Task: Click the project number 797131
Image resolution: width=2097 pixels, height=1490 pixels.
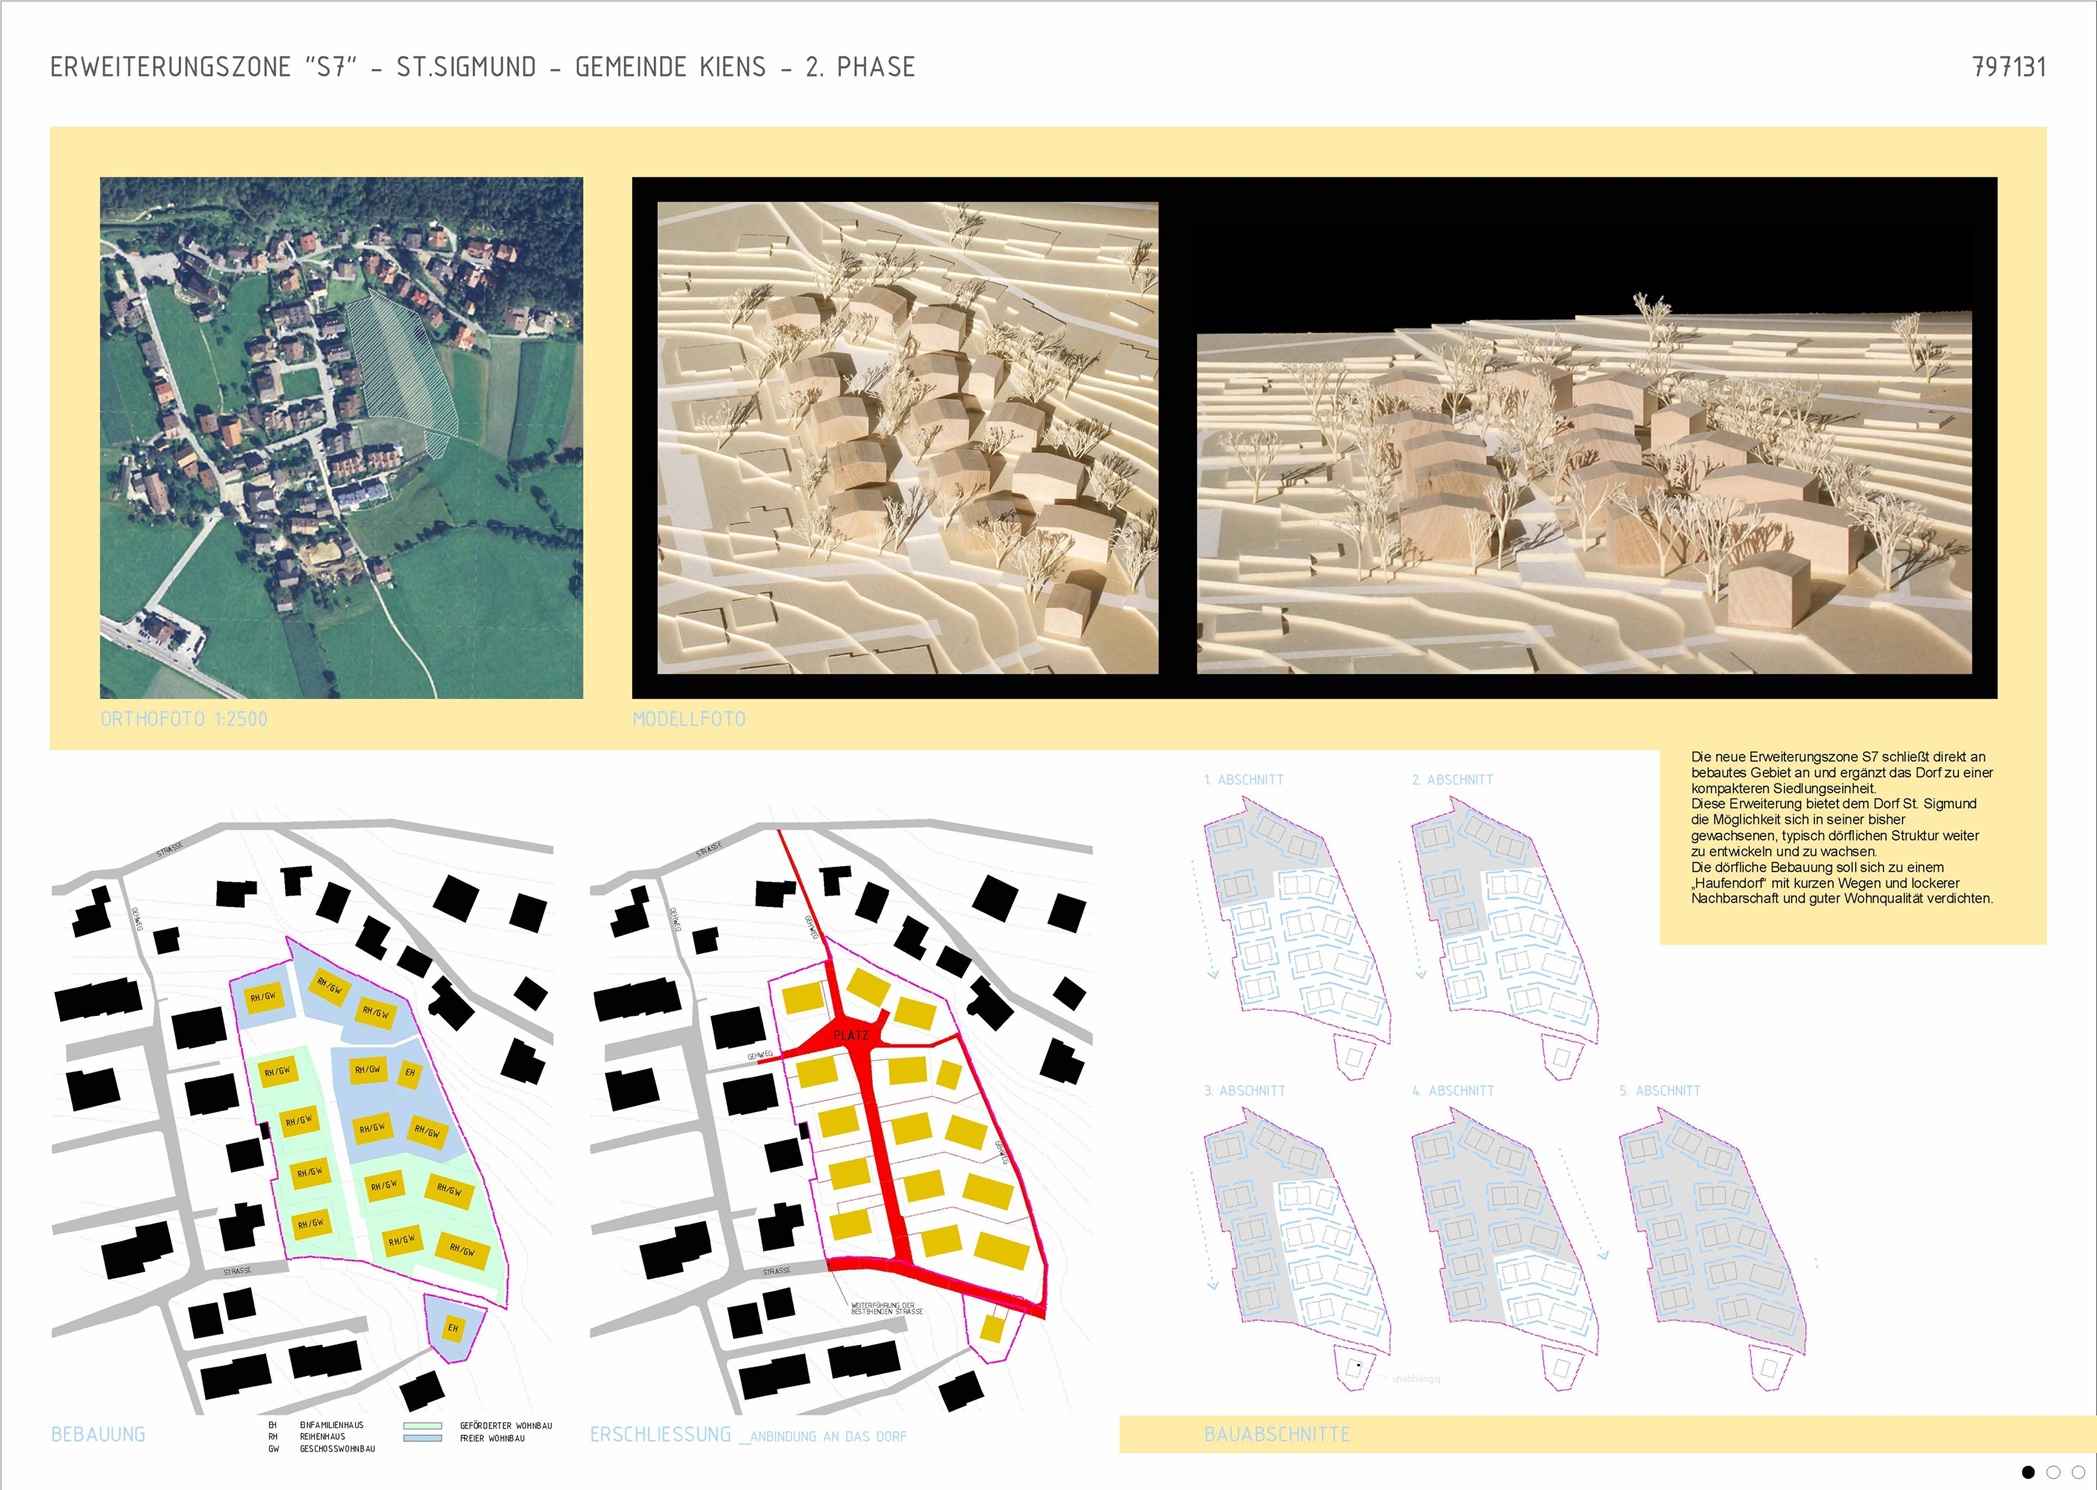Action: 2008,67
